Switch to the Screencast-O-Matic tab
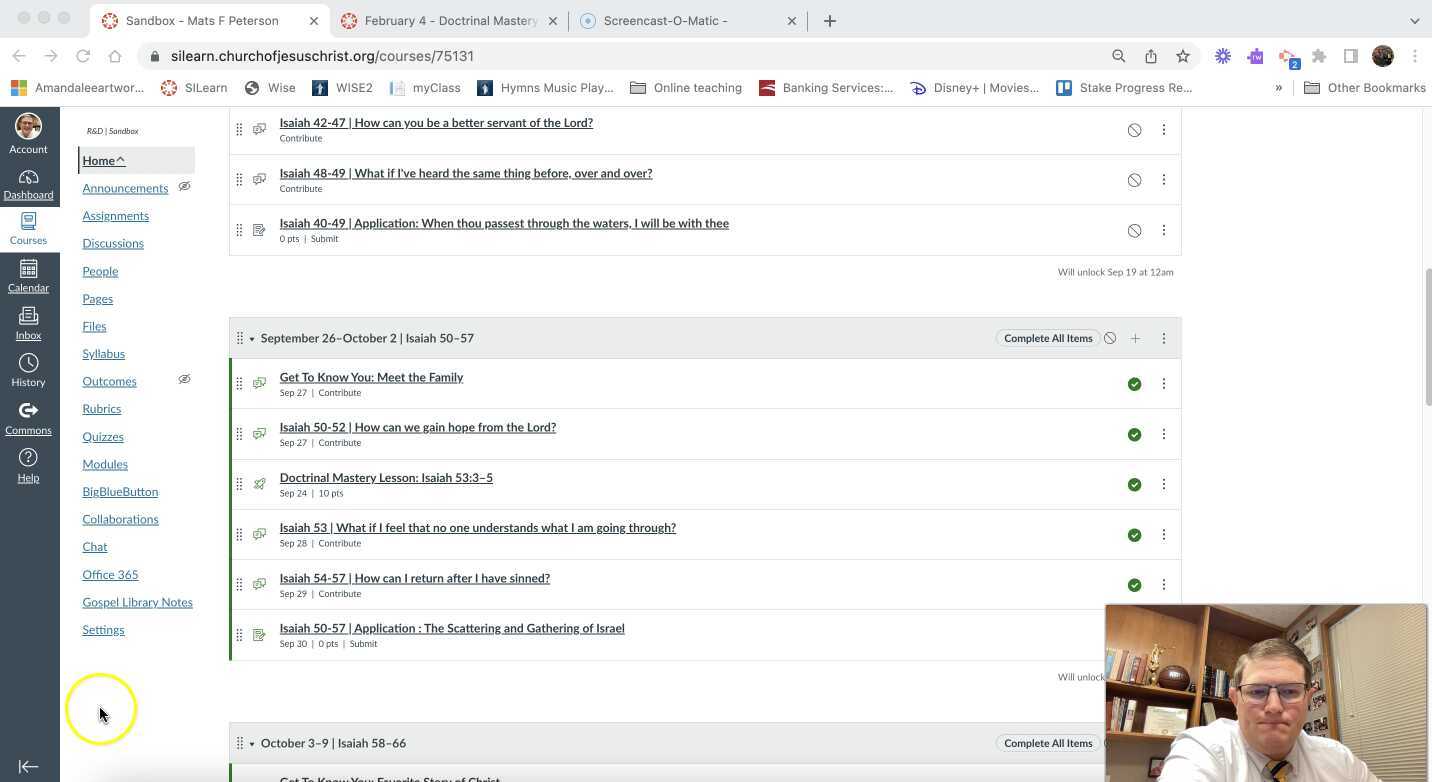This screenshot has width=1432, height=782. [x=666, y=20]
